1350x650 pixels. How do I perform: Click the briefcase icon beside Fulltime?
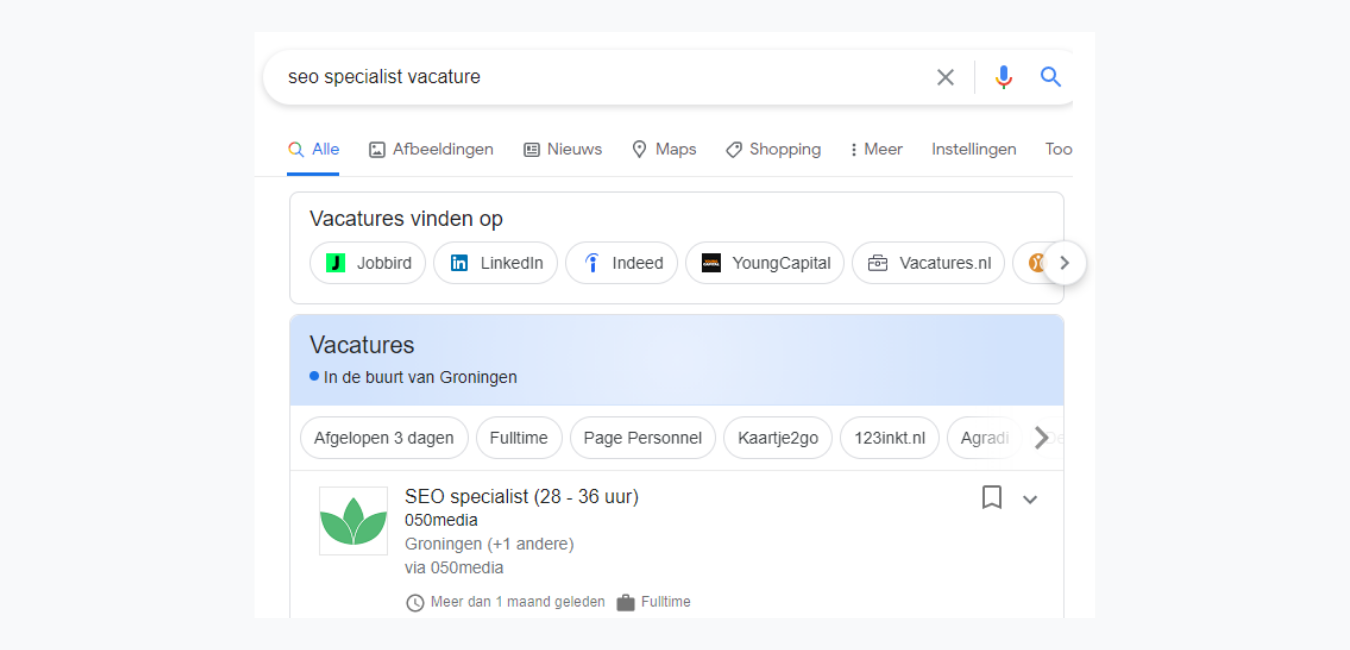pyautogui.click(x=626, y=602)
